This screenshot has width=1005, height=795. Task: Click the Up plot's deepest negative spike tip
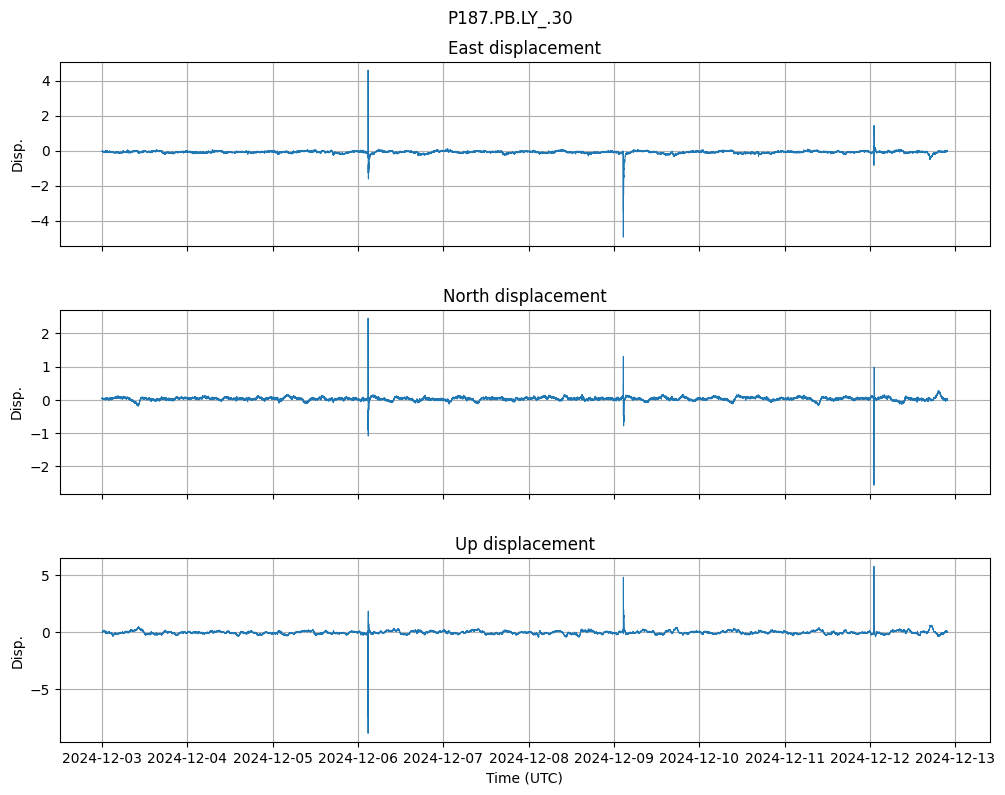(x=368, y=733)
